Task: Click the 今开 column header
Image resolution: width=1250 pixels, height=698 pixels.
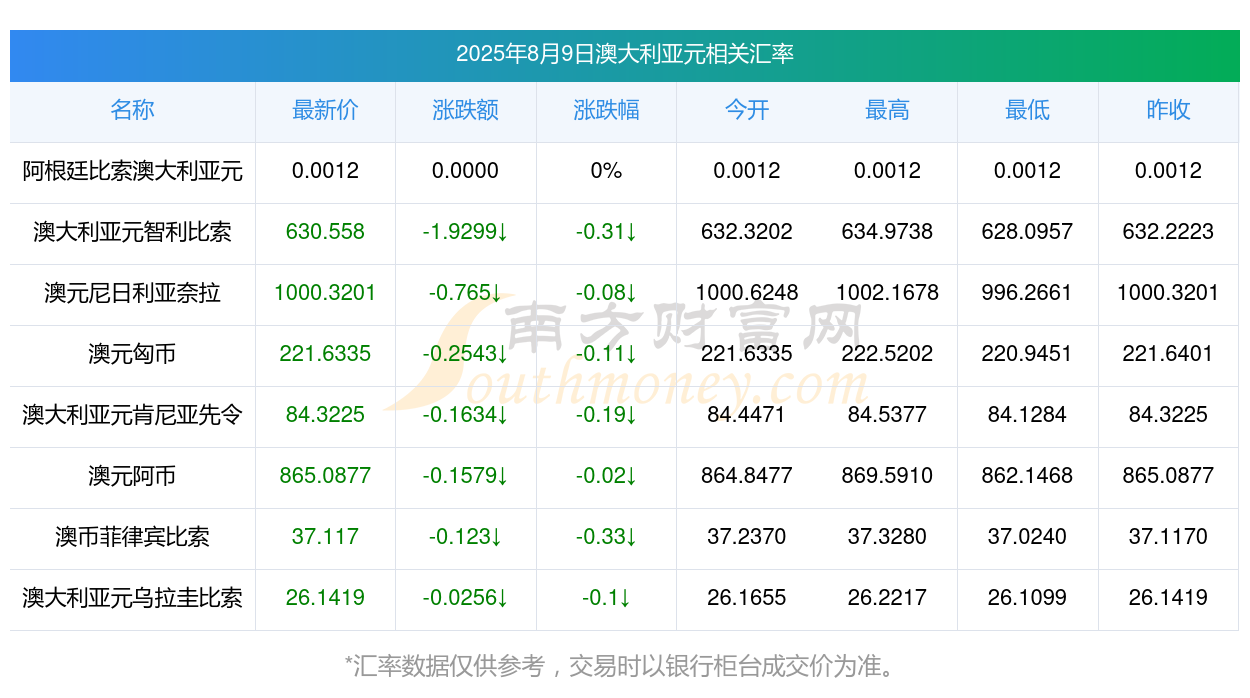Action: click(747, 110)
